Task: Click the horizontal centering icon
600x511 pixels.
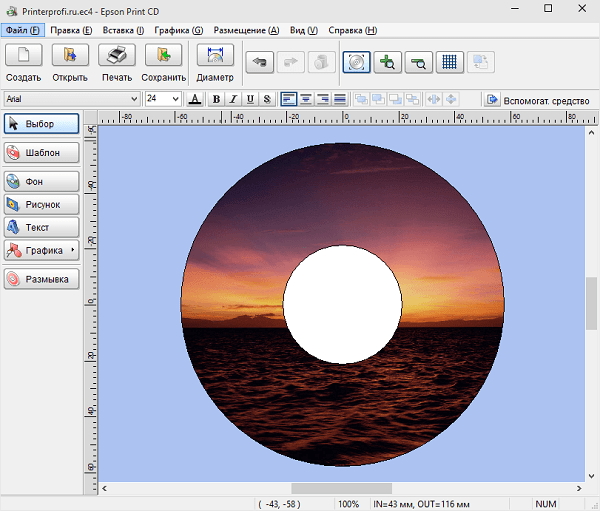Action: (434, 99)
